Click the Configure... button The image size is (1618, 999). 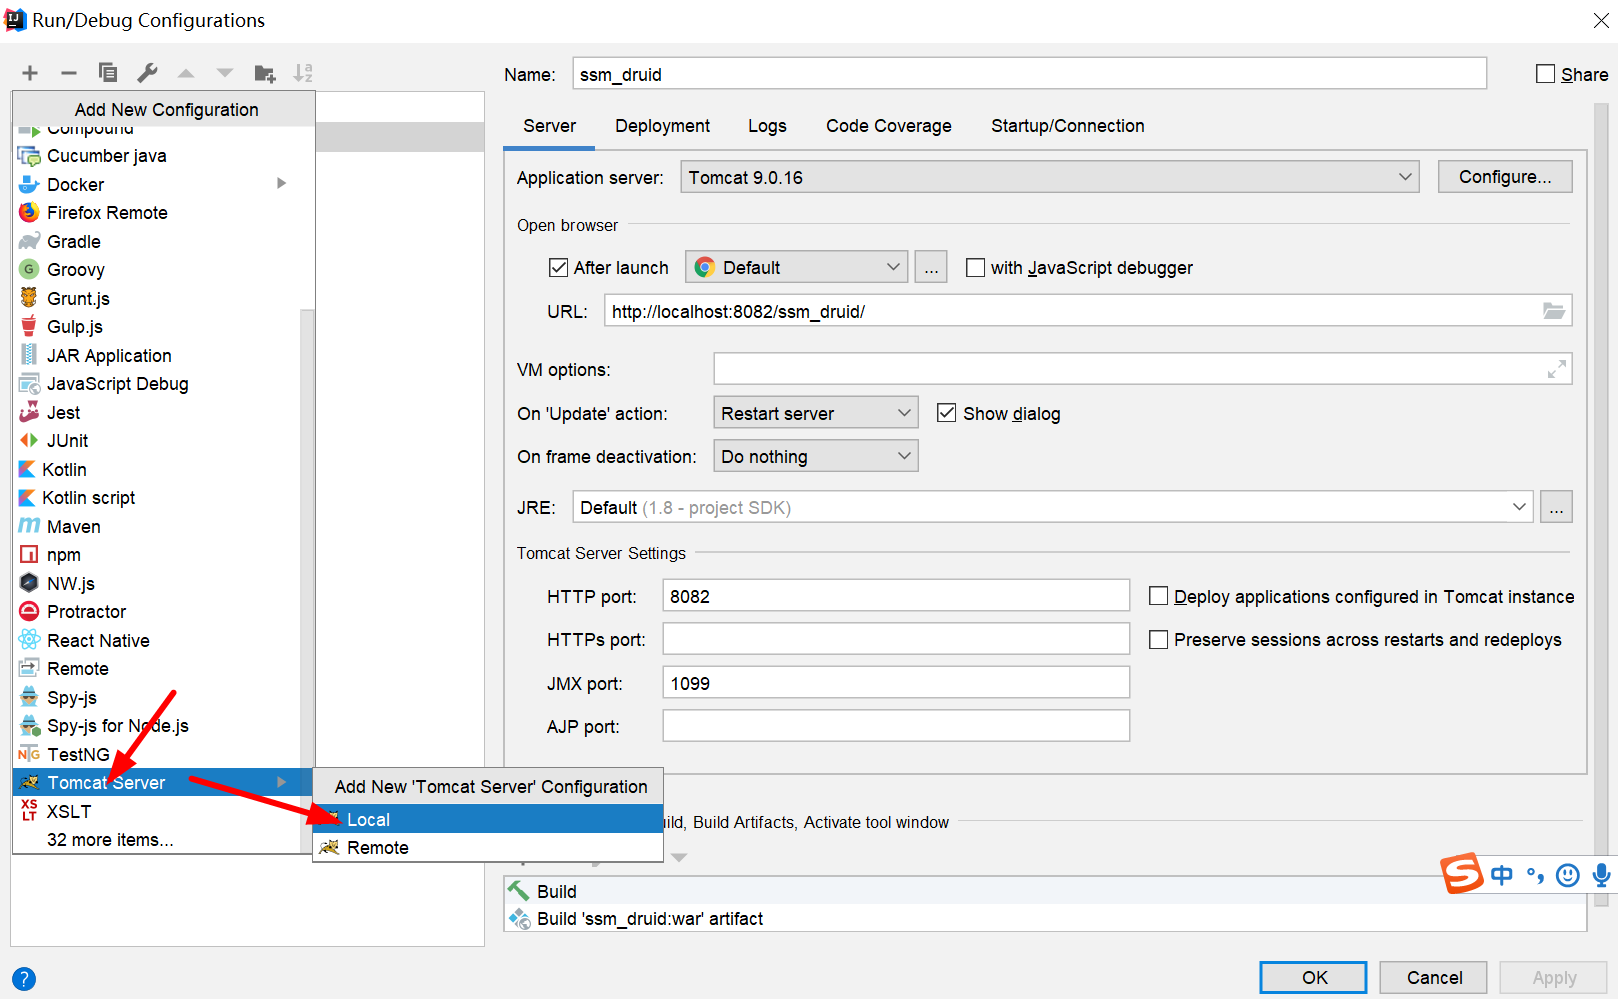1505,177
